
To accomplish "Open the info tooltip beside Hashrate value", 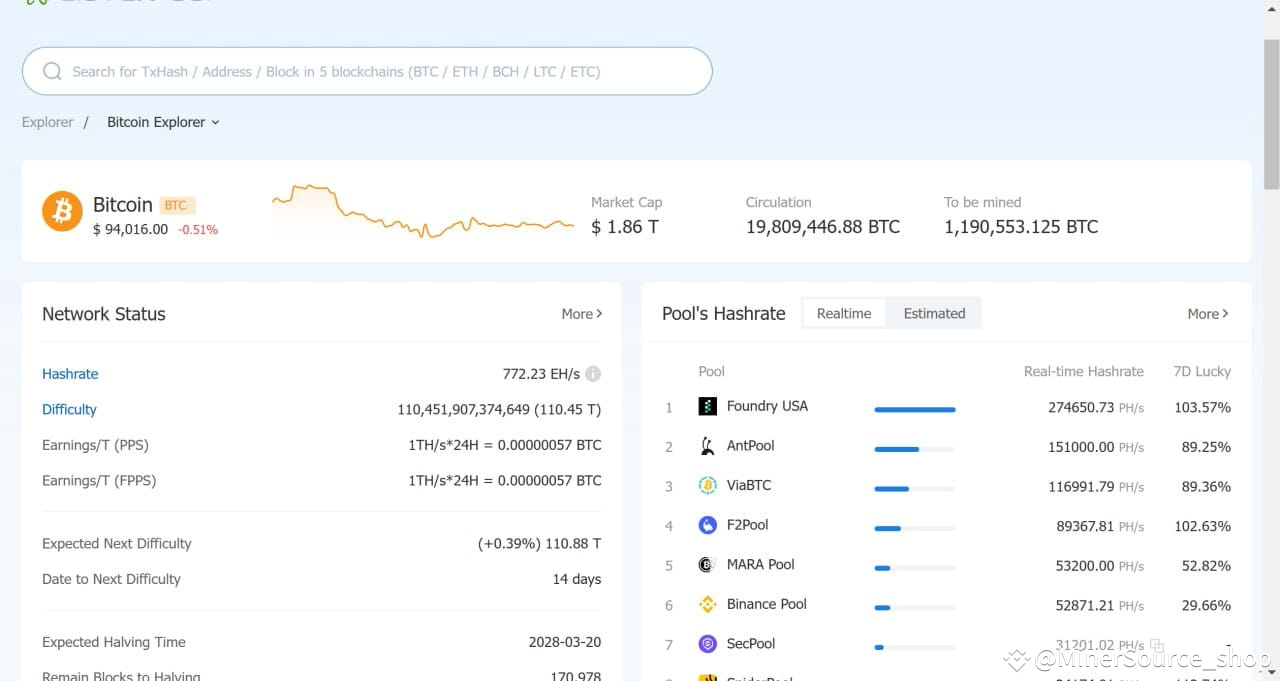I will pos(592,374).
